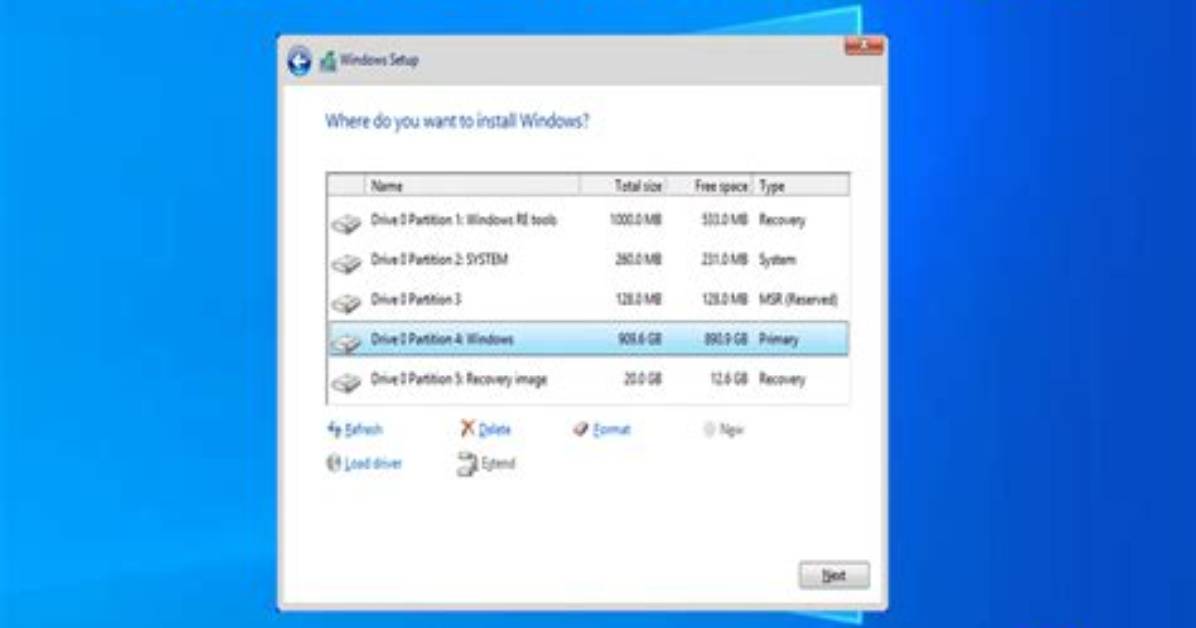Close the Windows Setup dialog
1196x628 pixels.
[863, 46]
